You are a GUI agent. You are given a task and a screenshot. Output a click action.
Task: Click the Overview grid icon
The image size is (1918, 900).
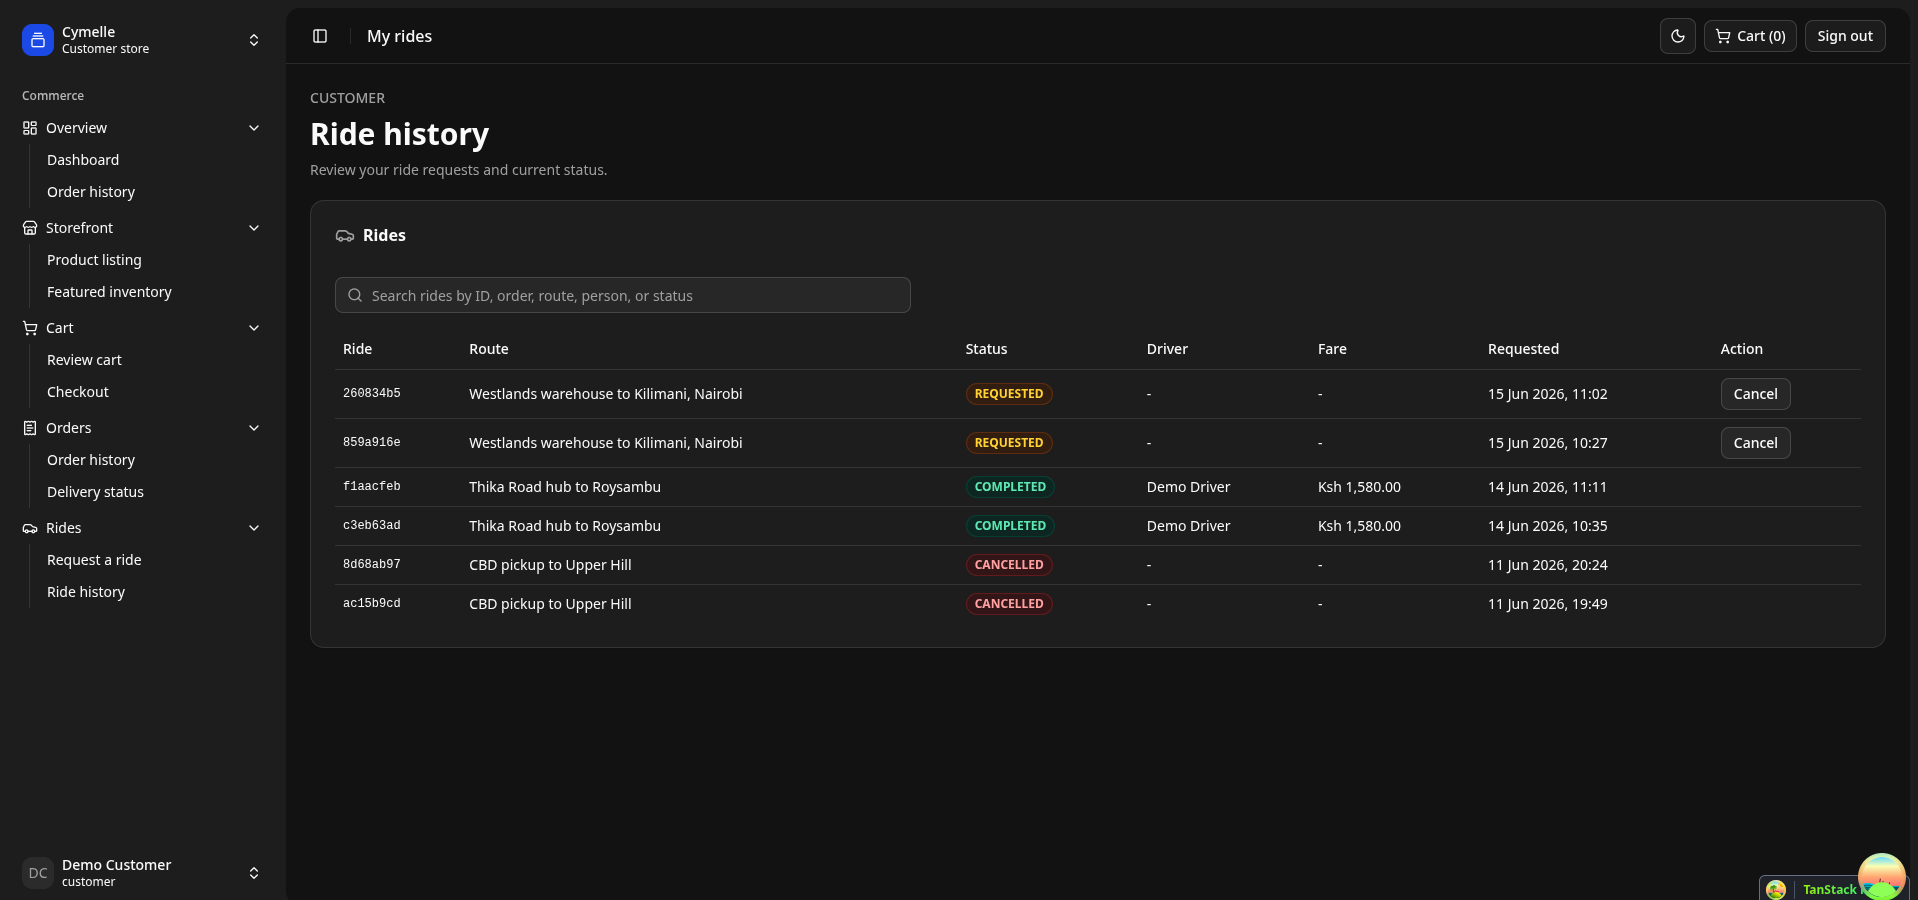pos(30,128)
